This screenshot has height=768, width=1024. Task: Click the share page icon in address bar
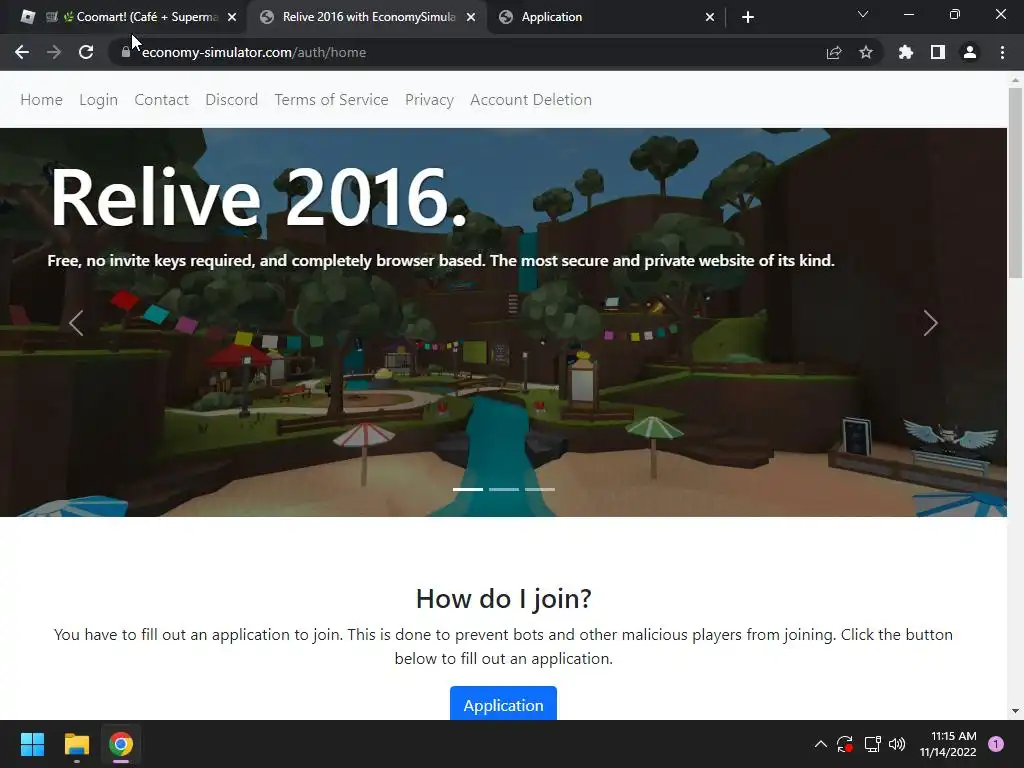(x=834, y=52)
